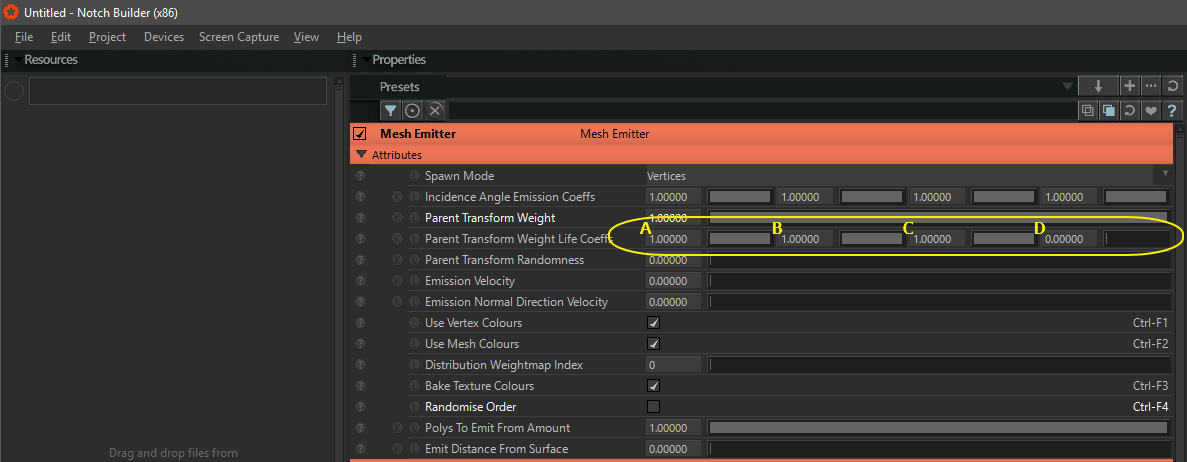Collapse the Properties panel header triangle
1187x462 pixels.
click(x=366, y=60)
